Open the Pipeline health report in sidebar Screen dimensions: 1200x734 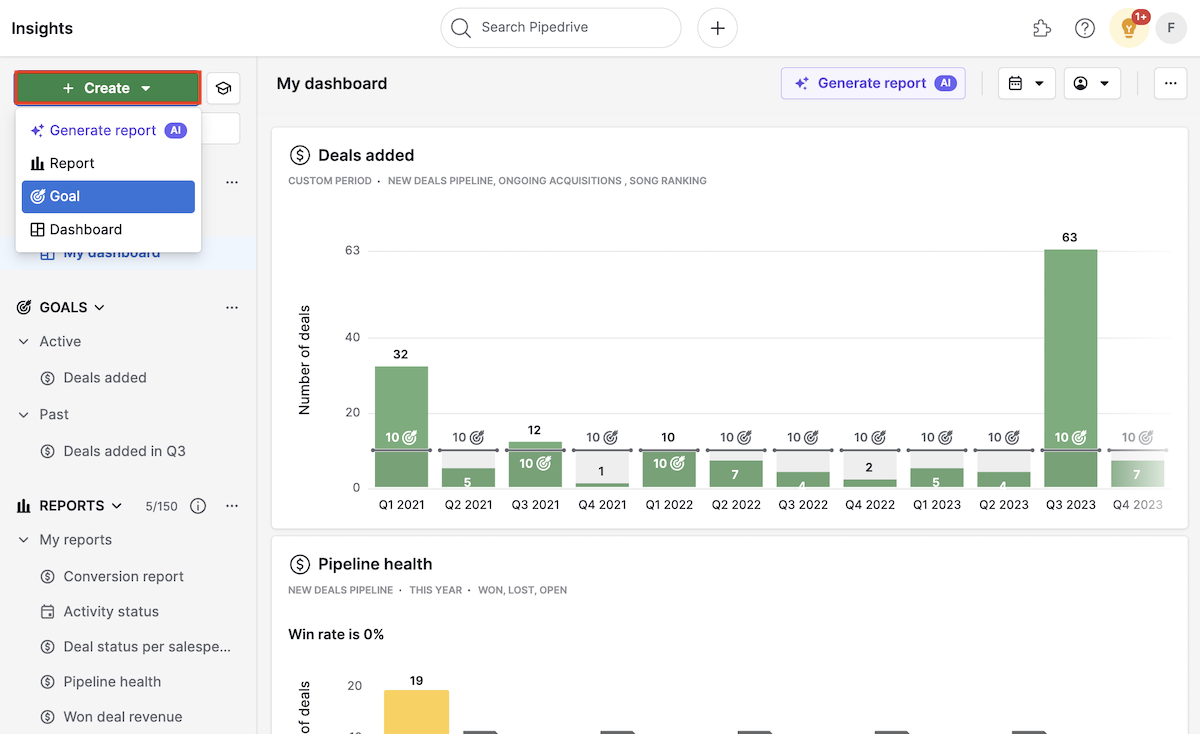pyautogui.click(x=112, y=681)
